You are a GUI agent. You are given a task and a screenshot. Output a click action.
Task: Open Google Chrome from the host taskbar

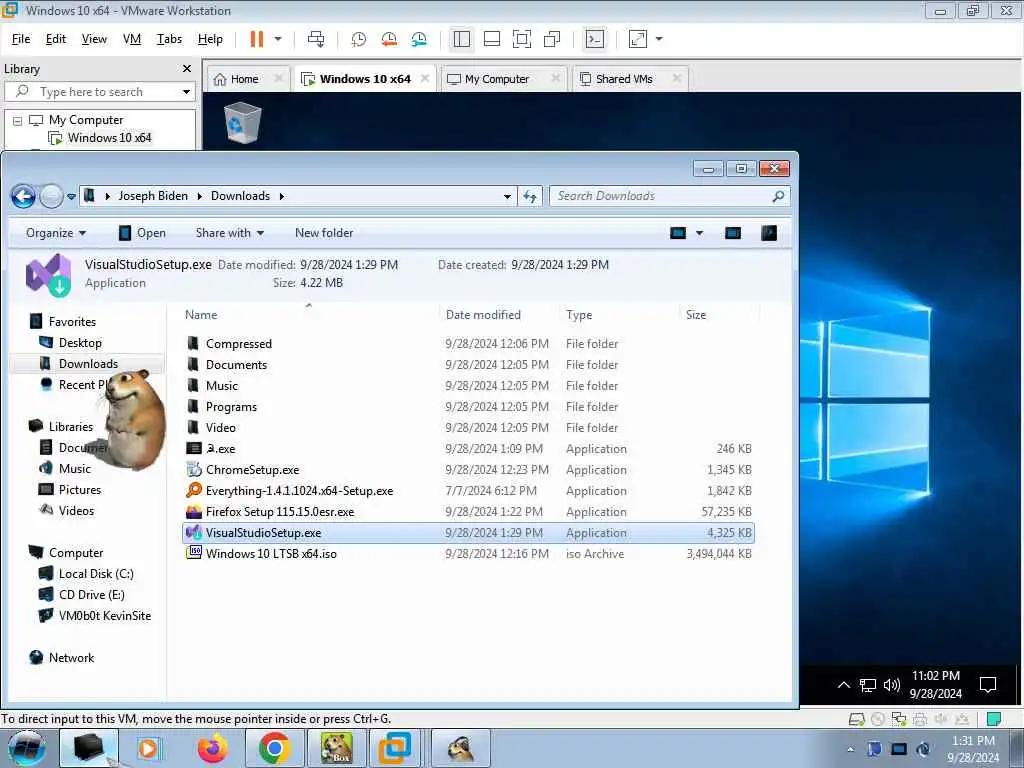click(x=274, y=748)
